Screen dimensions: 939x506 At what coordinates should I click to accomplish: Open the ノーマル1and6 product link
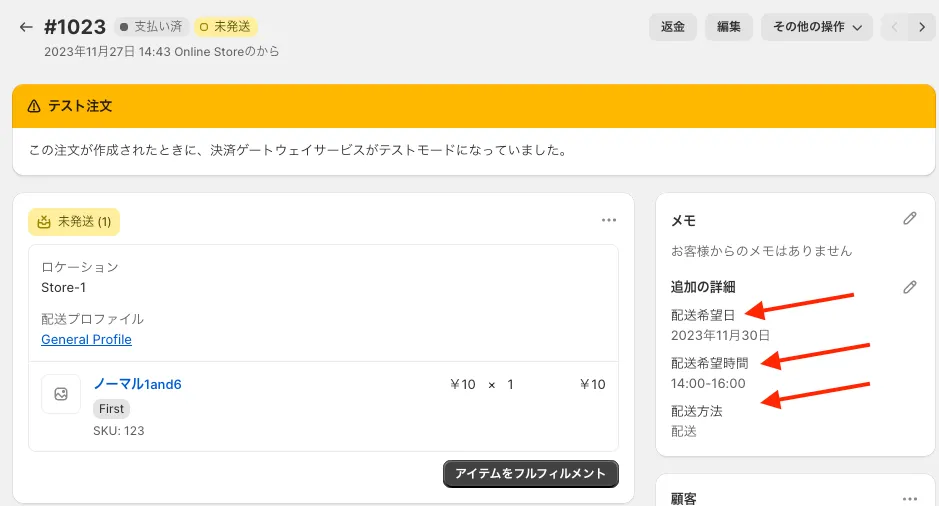click(x=137, y=384)
